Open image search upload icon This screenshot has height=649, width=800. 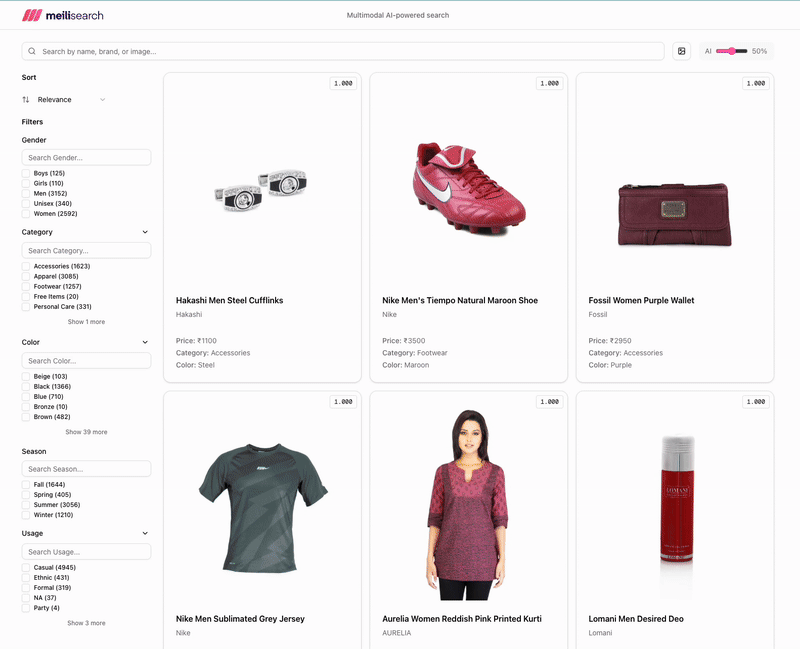[x=682, y=51]
